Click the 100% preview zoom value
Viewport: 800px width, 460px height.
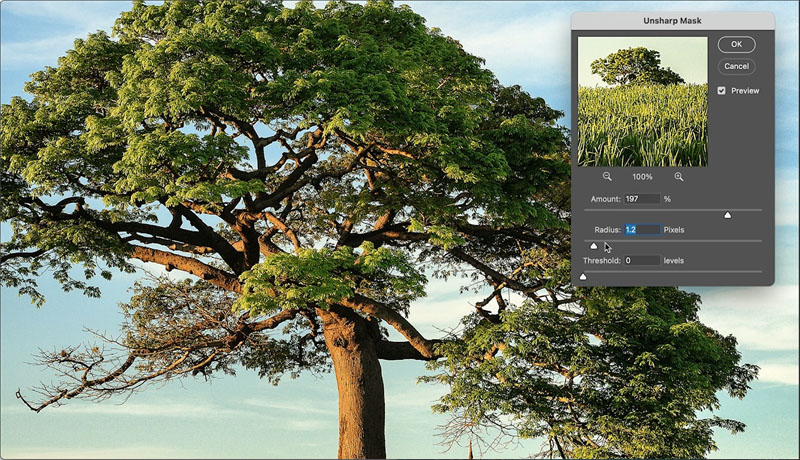coord(642,177)
